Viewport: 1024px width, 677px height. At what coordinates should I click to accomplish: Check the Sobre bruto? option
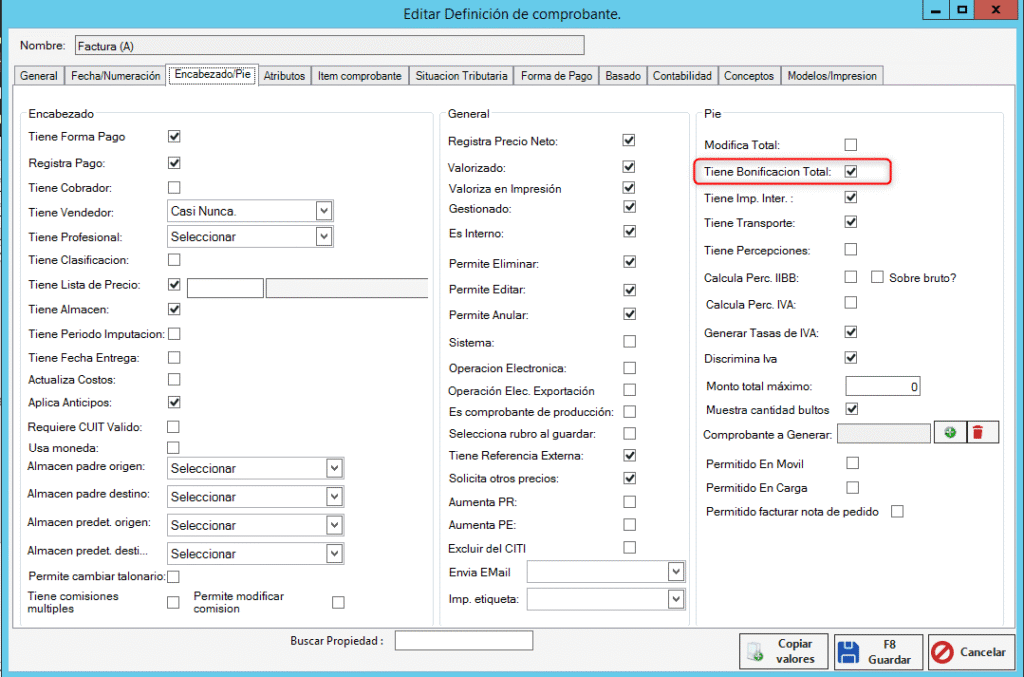pyautogui.click(x=877, y=277)
